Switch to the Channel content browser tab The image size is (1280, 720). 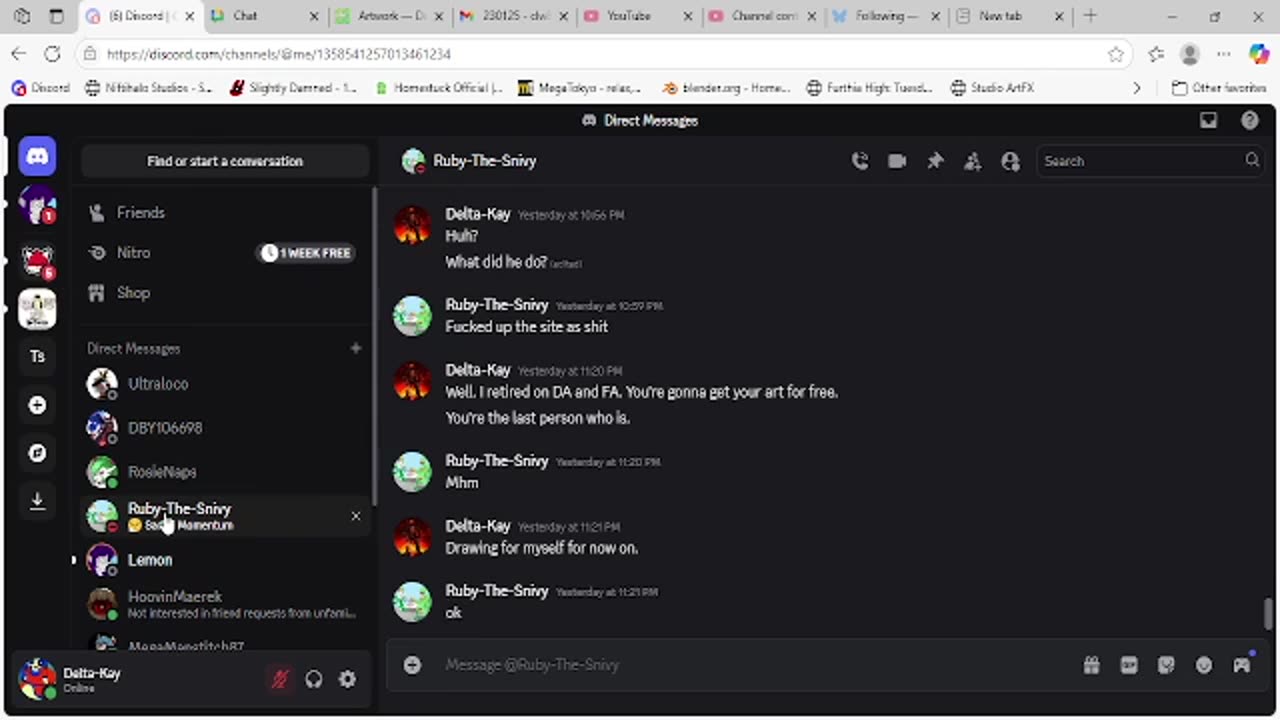pyautogui.click(x=762, y=16)
